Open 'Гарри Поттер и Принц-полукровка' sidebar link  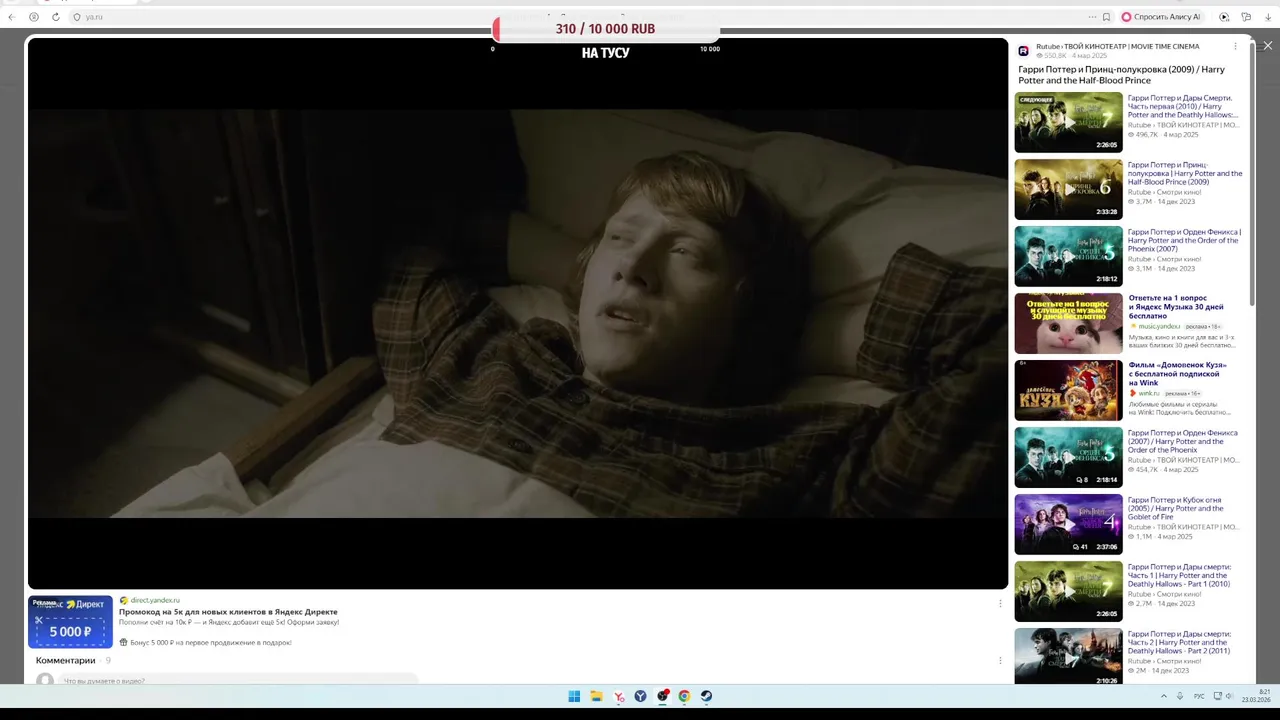click(x=1185, y=173)
